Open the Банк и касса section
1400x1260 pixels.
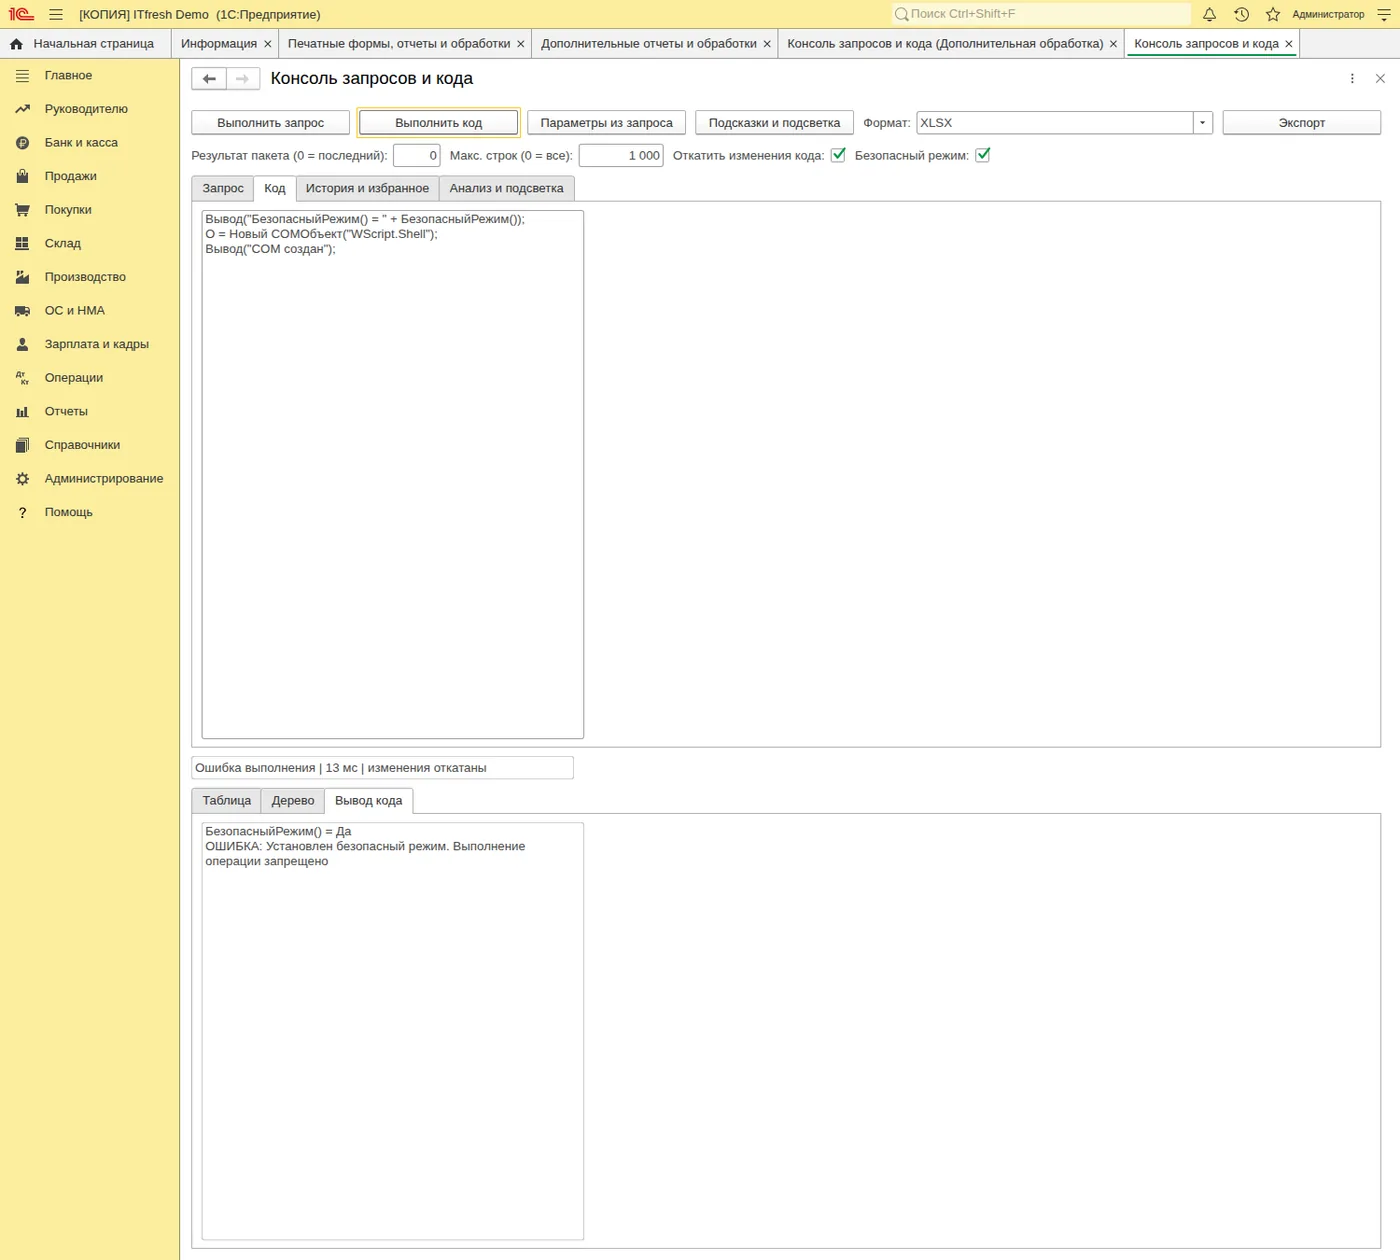pos(81,143)
